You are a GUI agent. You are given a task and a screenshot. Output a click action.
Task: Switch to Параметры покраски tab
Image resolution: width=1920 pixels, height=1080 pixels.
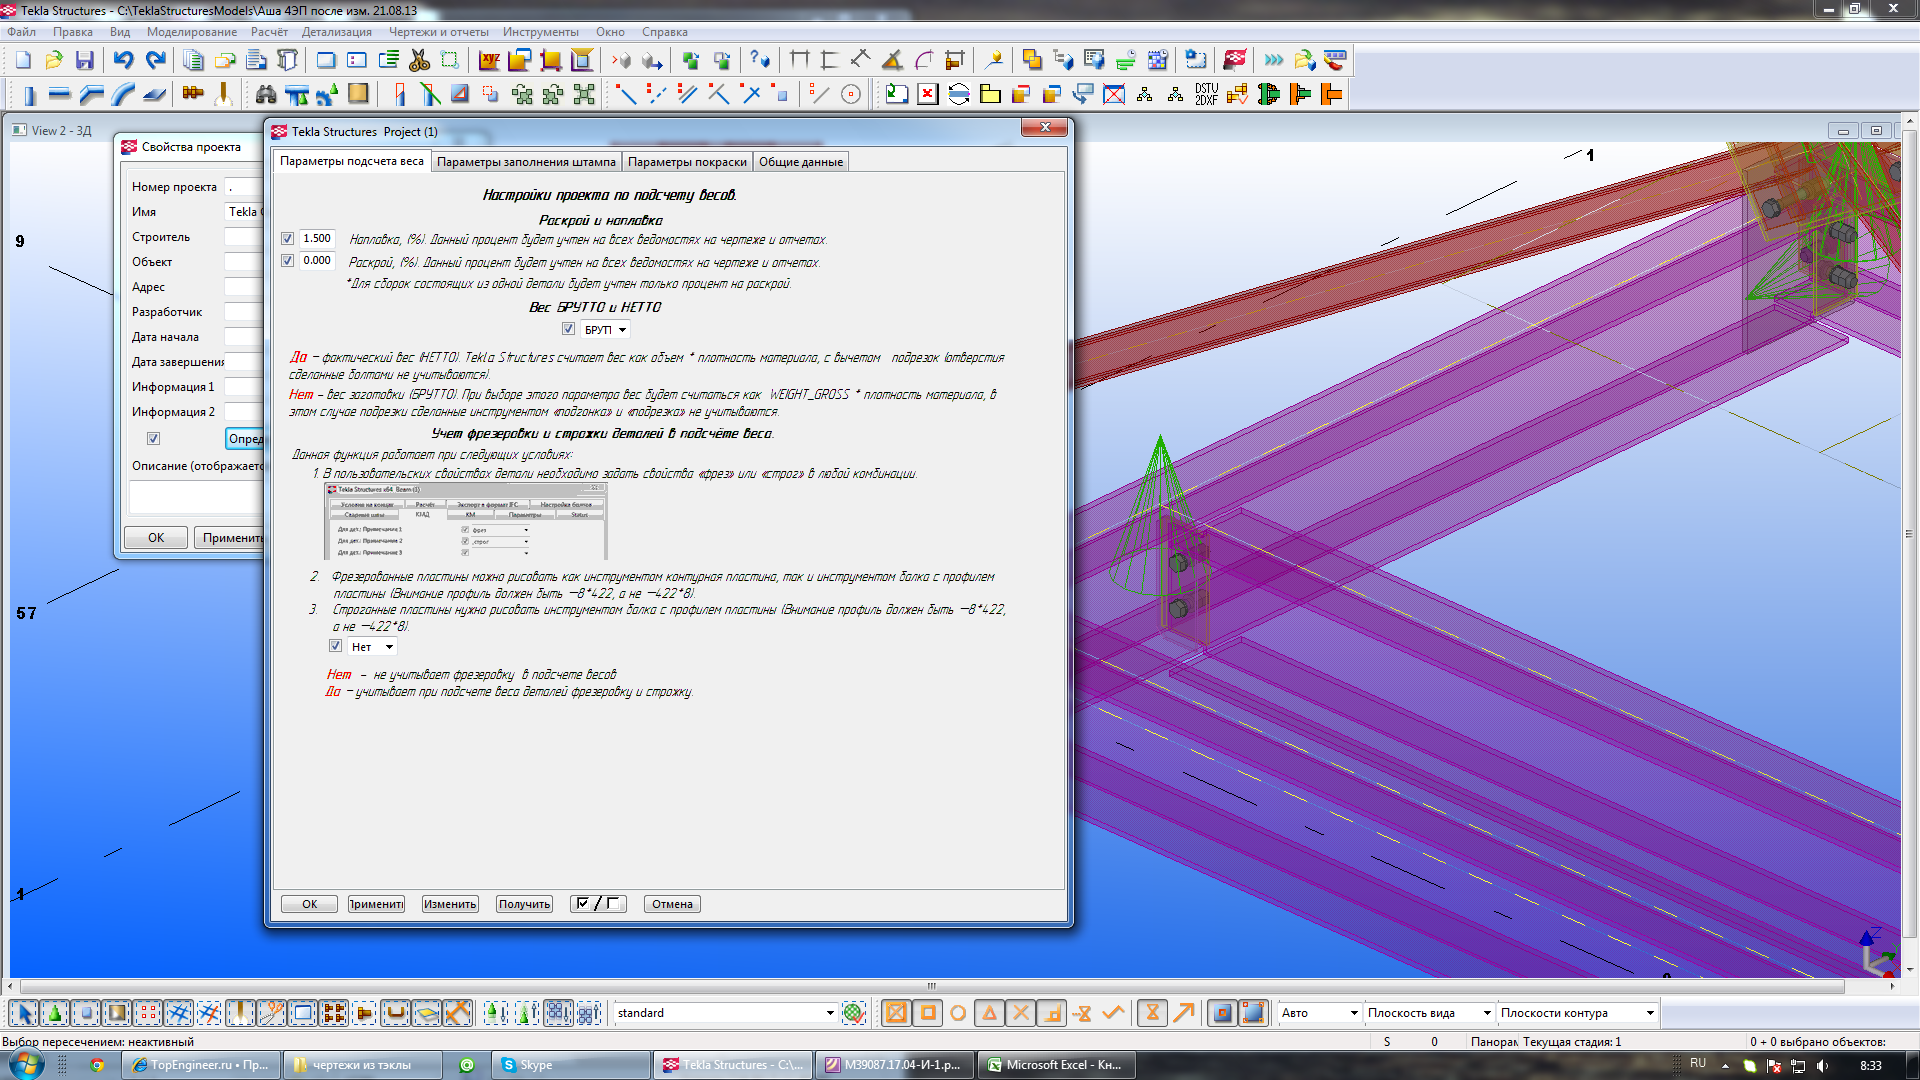point(687,162)
